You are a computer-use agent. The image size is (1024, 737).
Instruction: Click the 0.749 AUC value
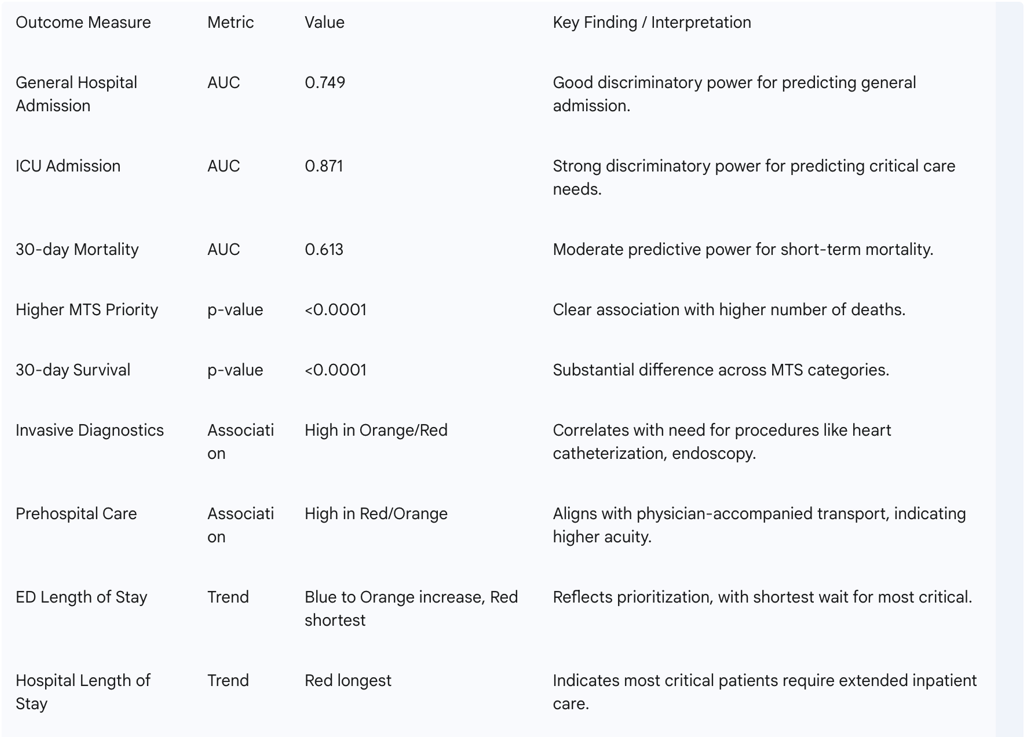pos(325,82)
